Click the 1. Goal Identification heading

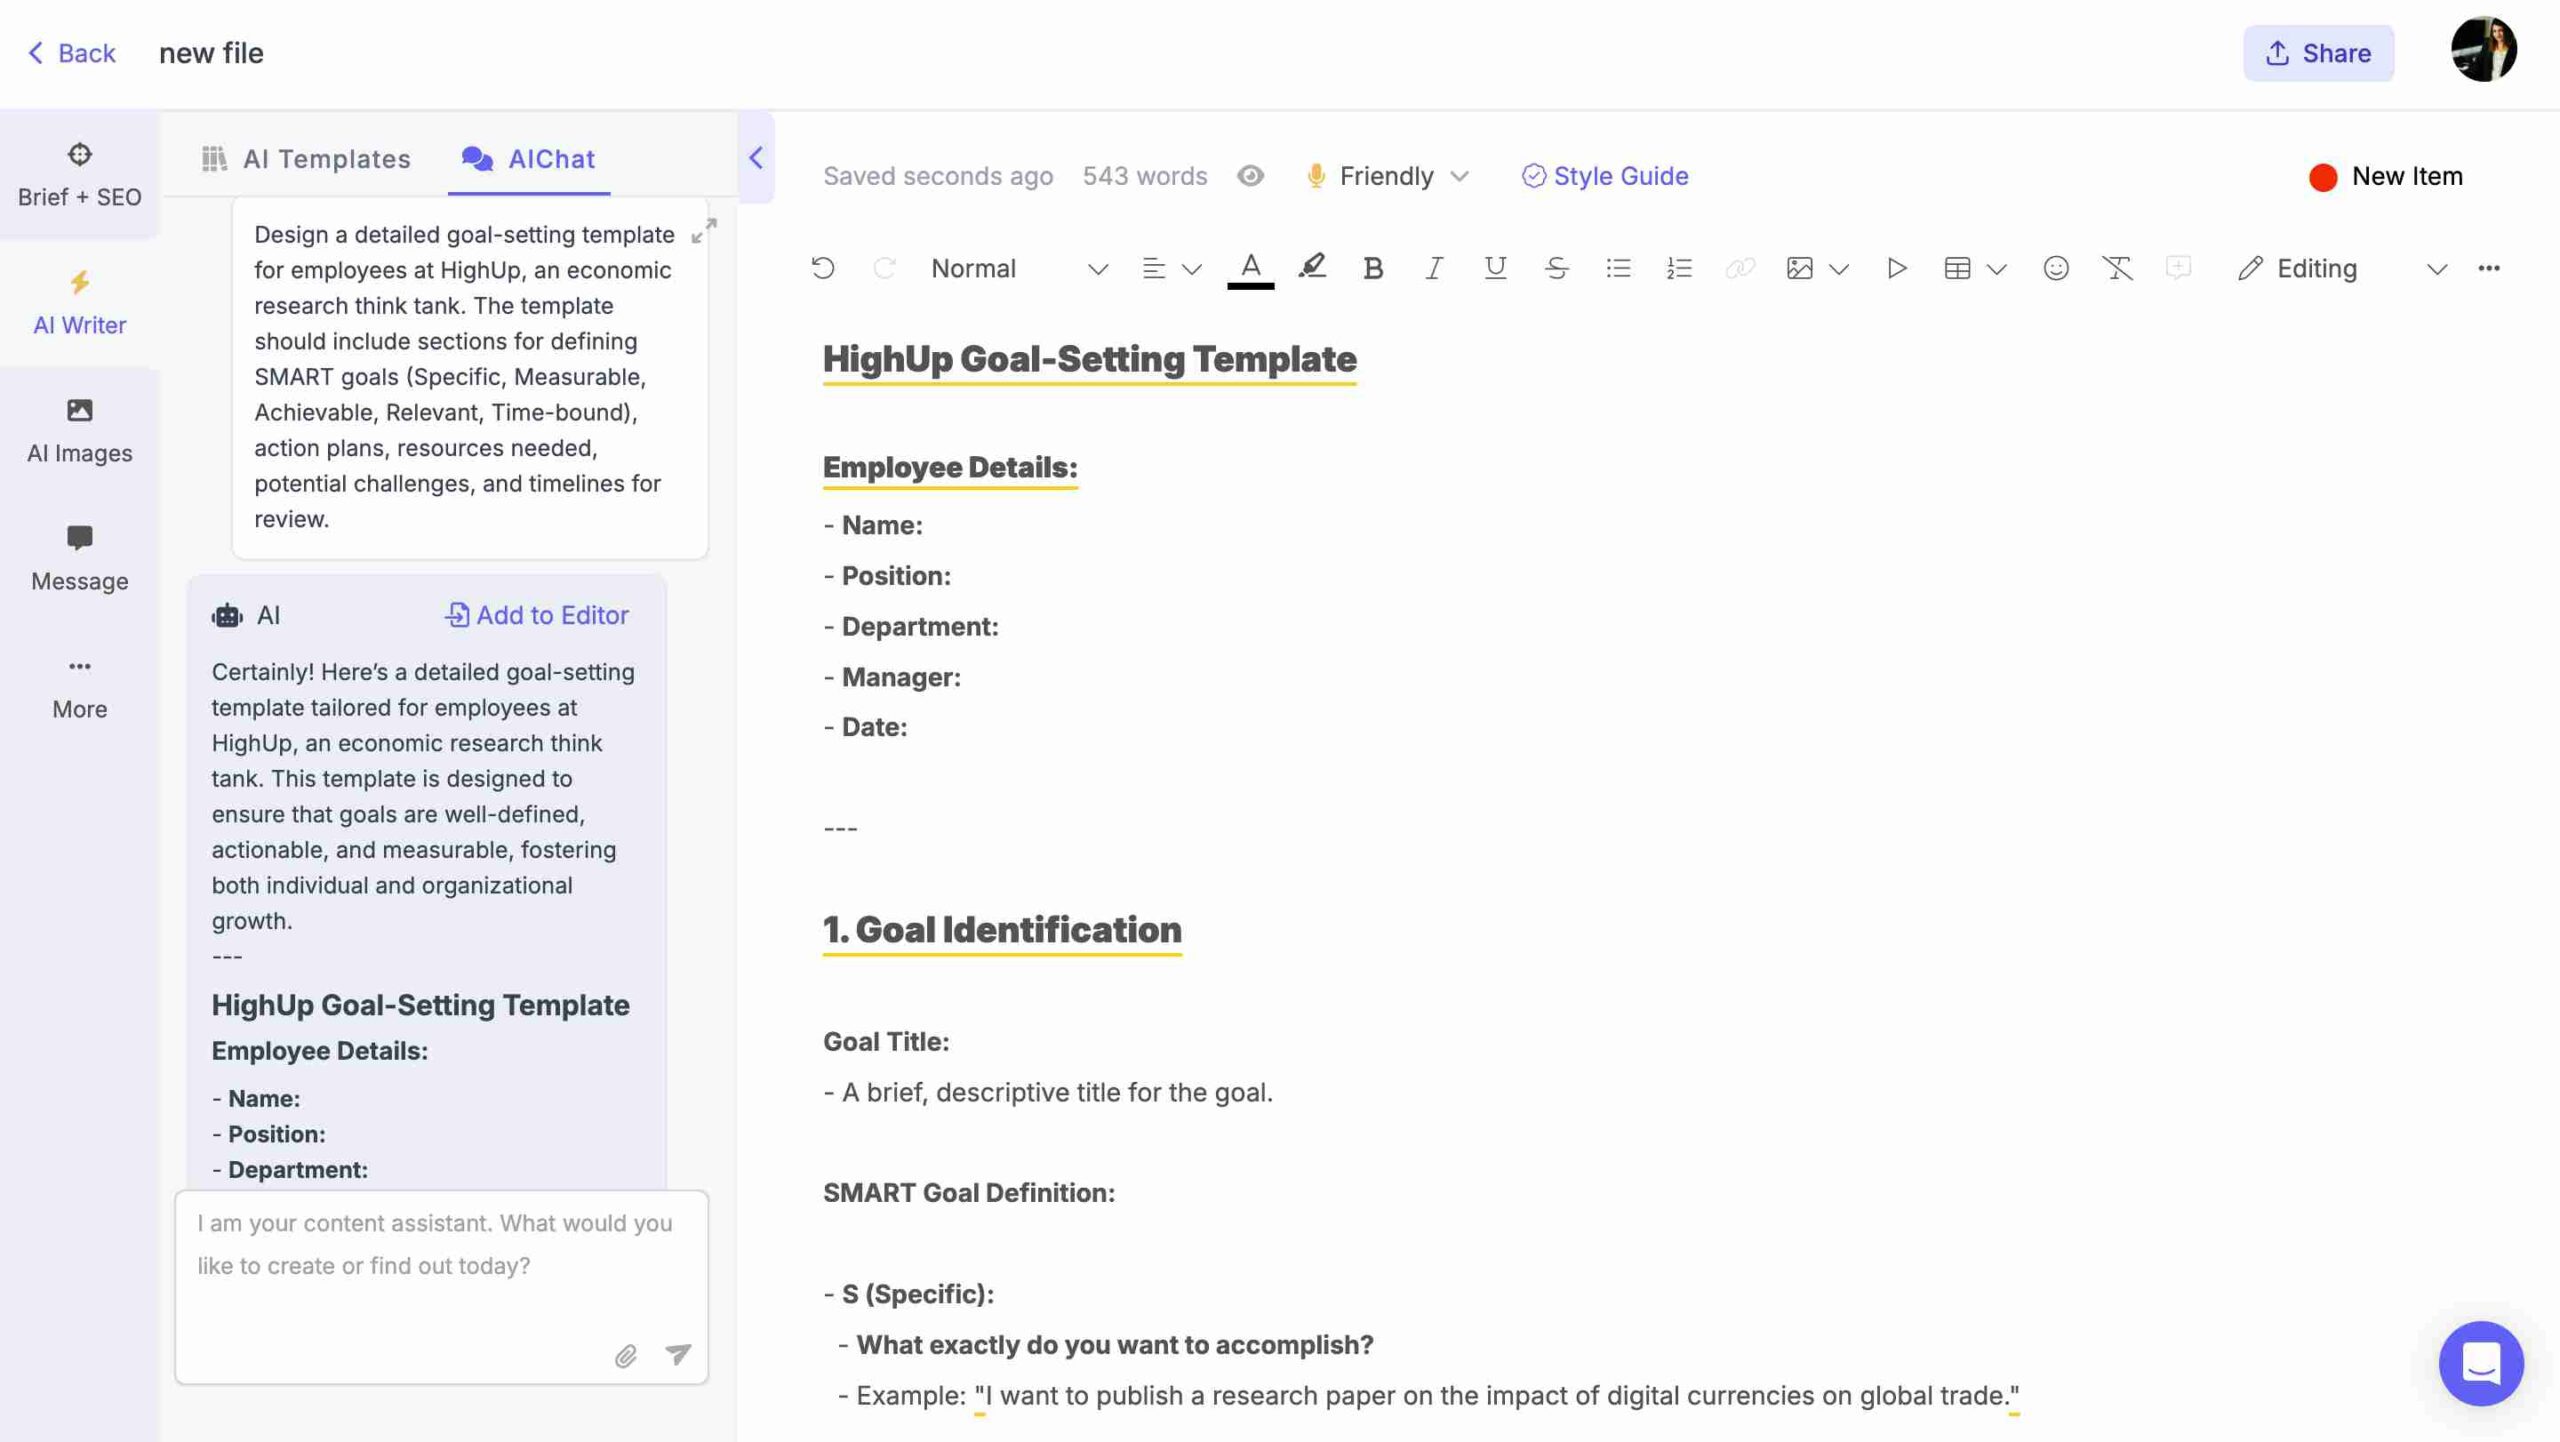[x=1002, y=929]
